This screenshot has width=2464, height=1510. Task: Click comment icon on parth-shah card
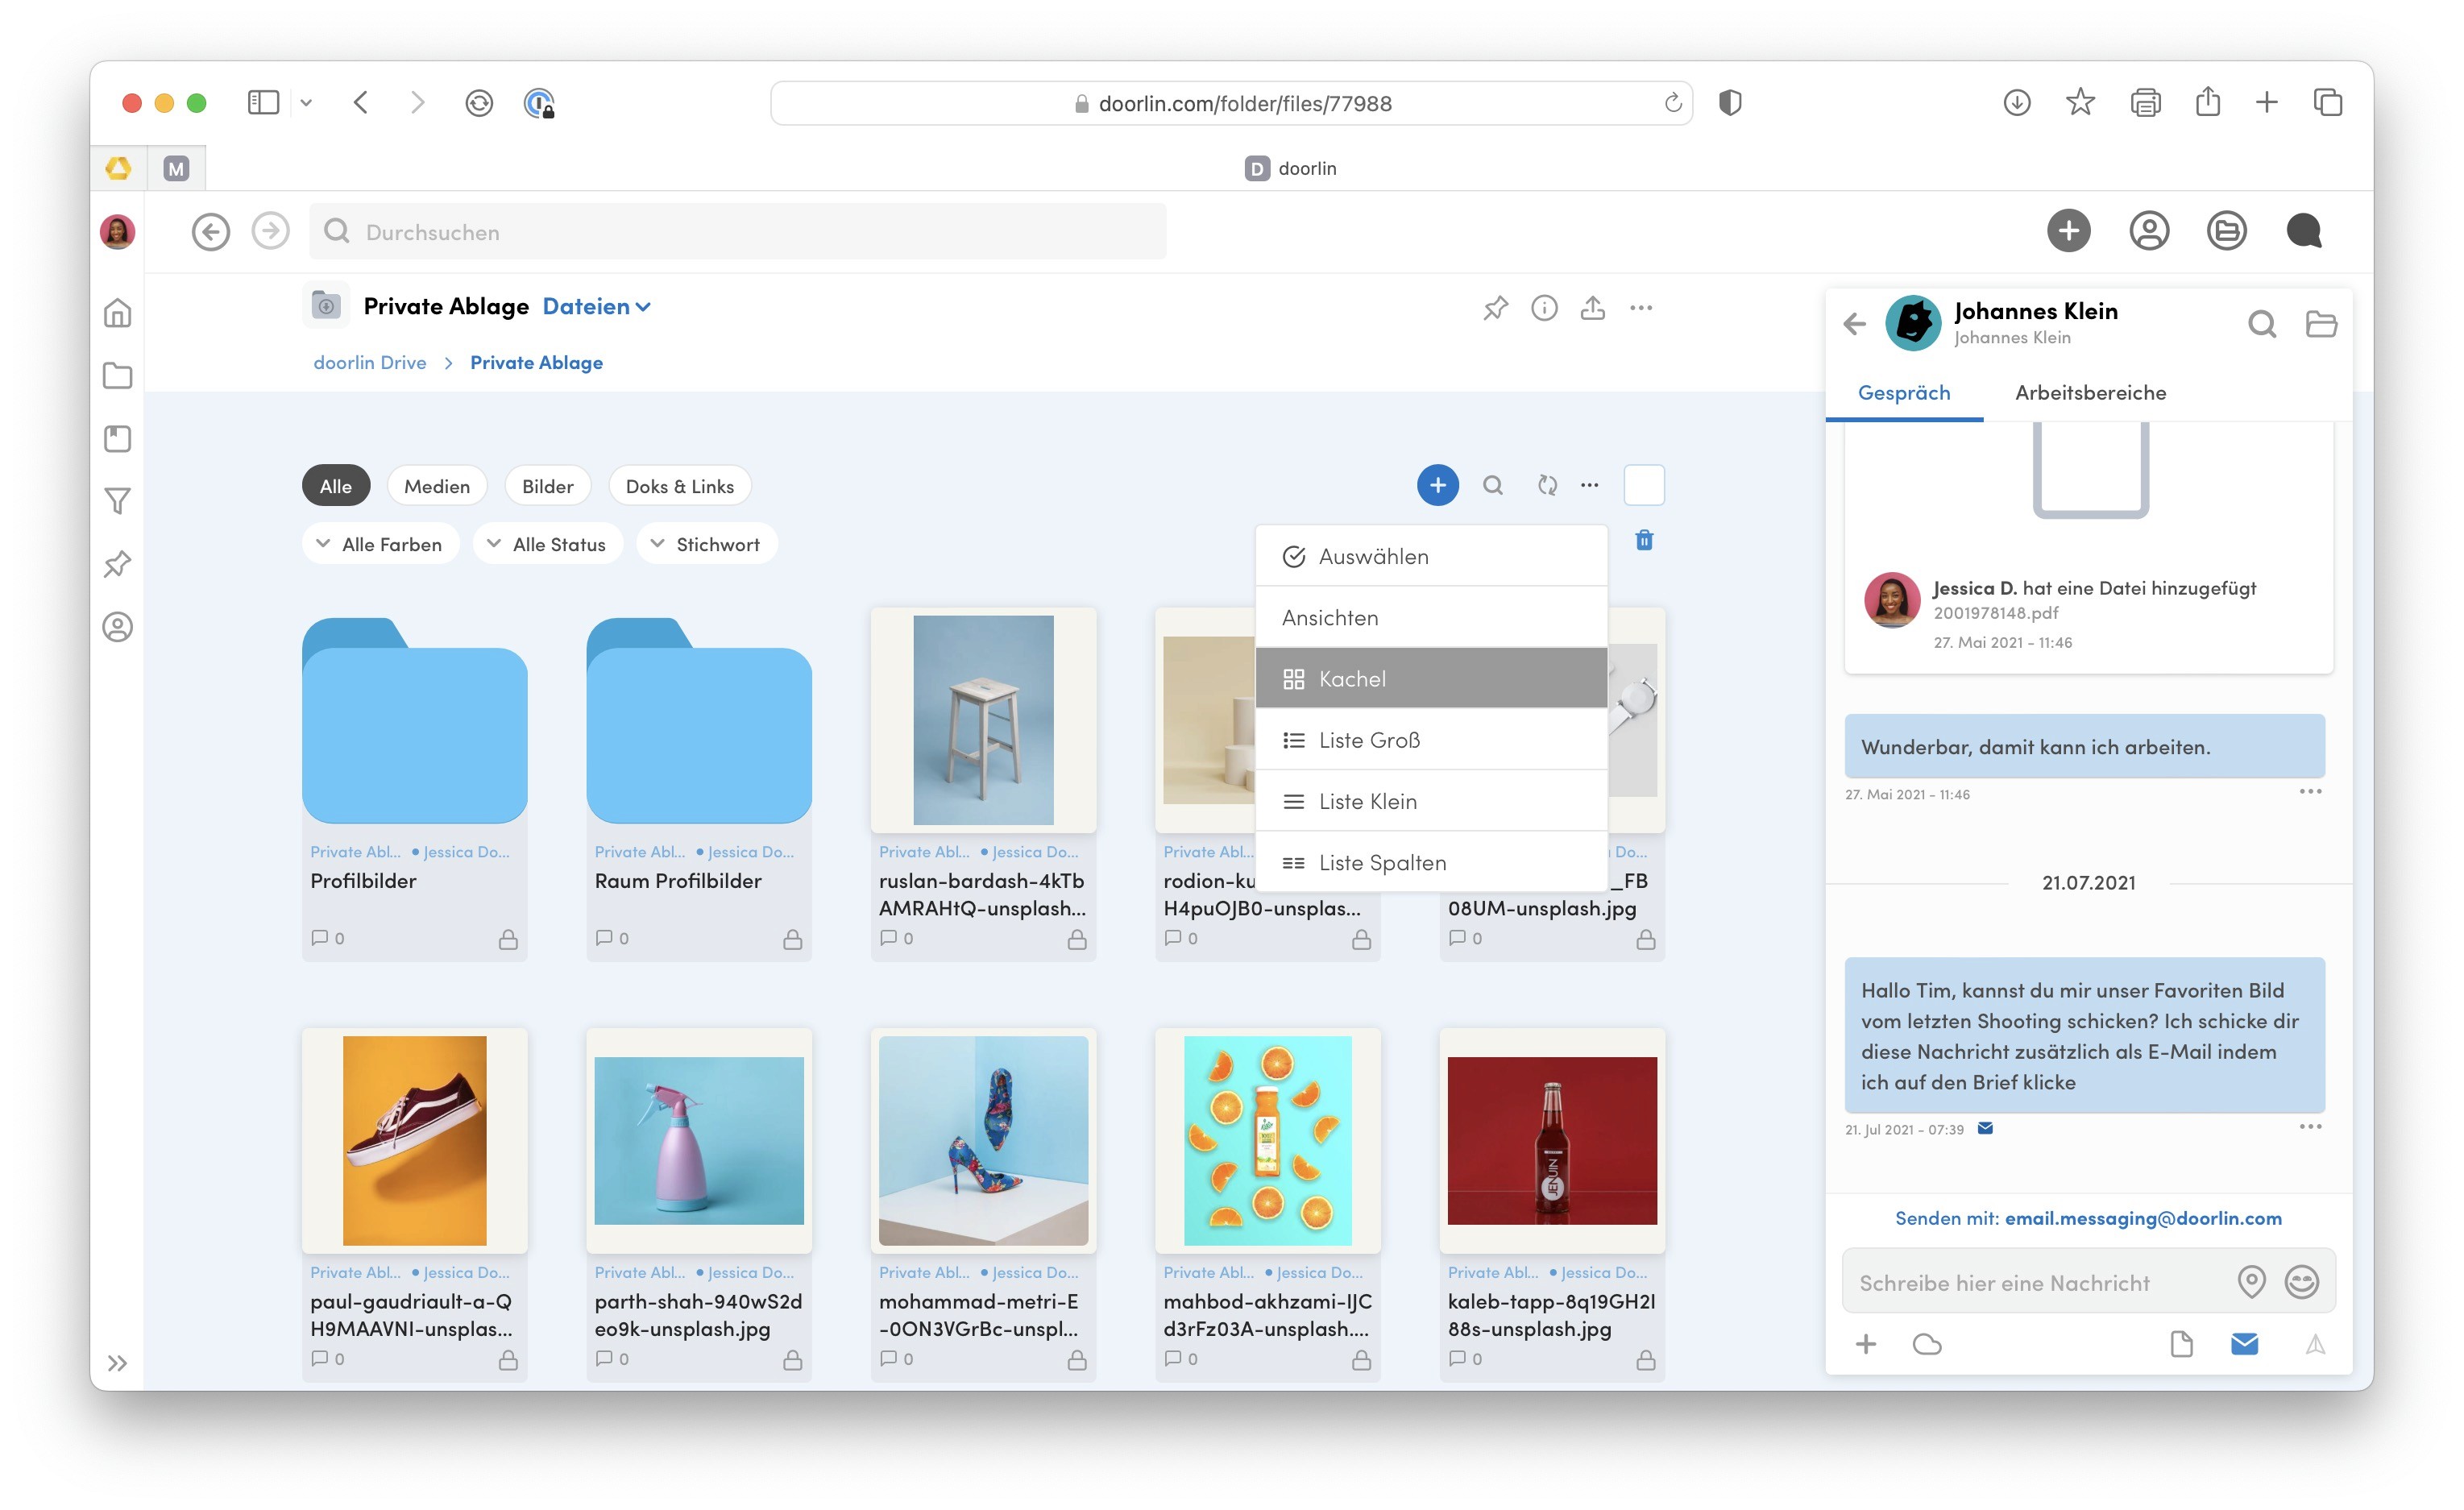pos(603,1358)
